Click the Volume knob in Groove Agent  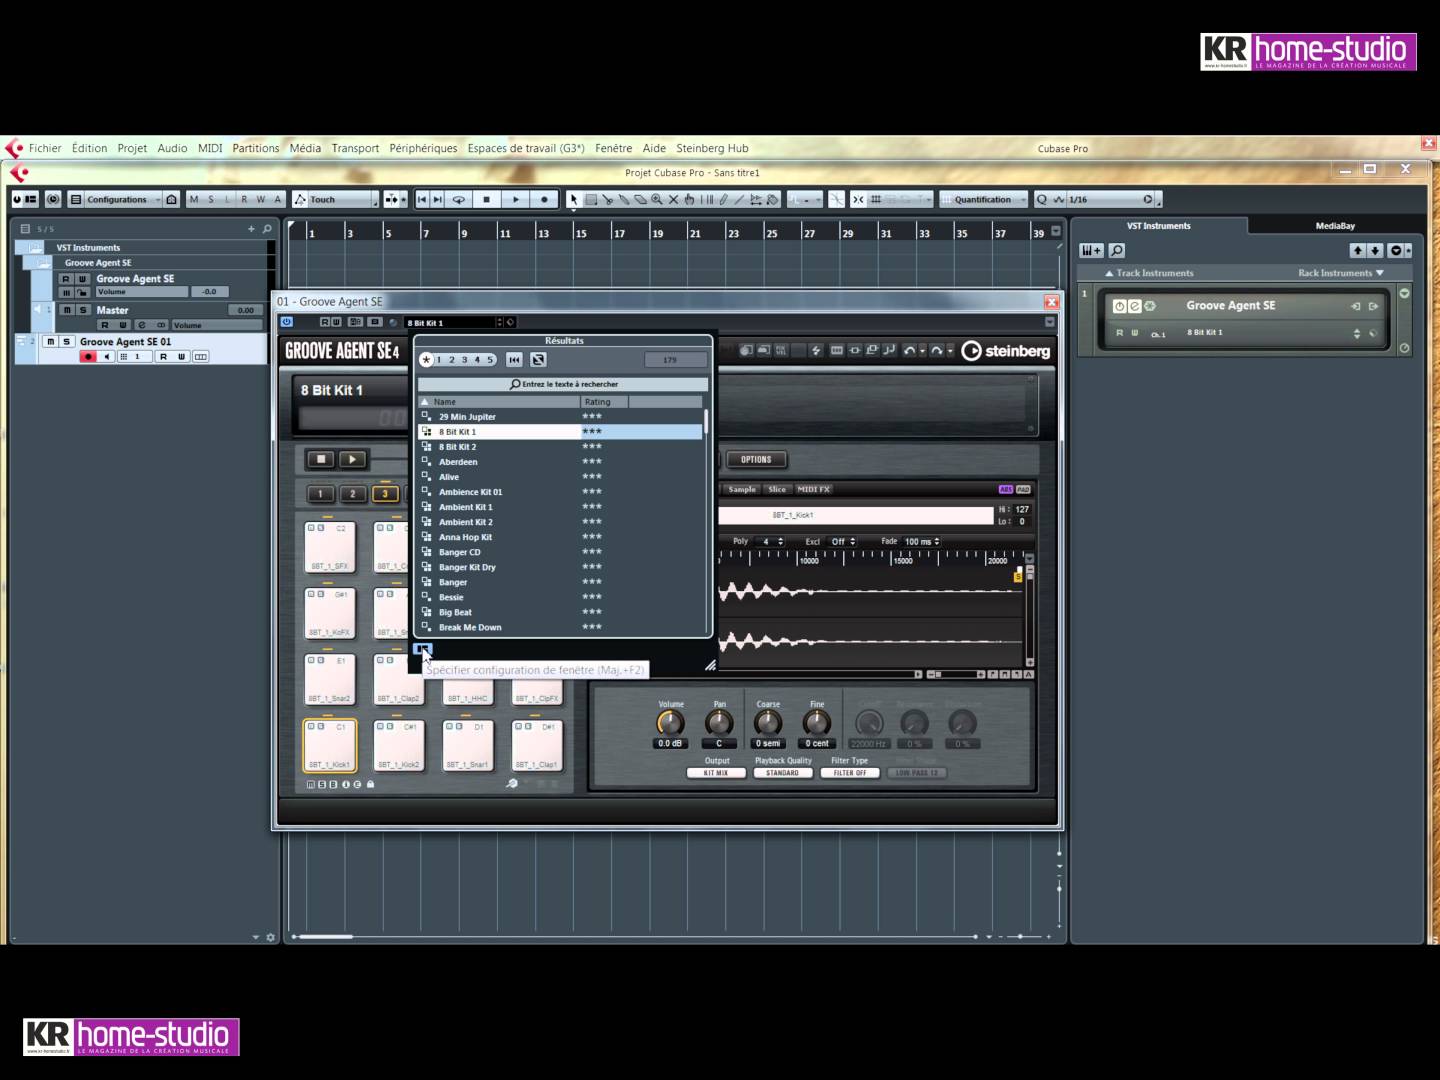pyautogui.click(x=670, y=723)
